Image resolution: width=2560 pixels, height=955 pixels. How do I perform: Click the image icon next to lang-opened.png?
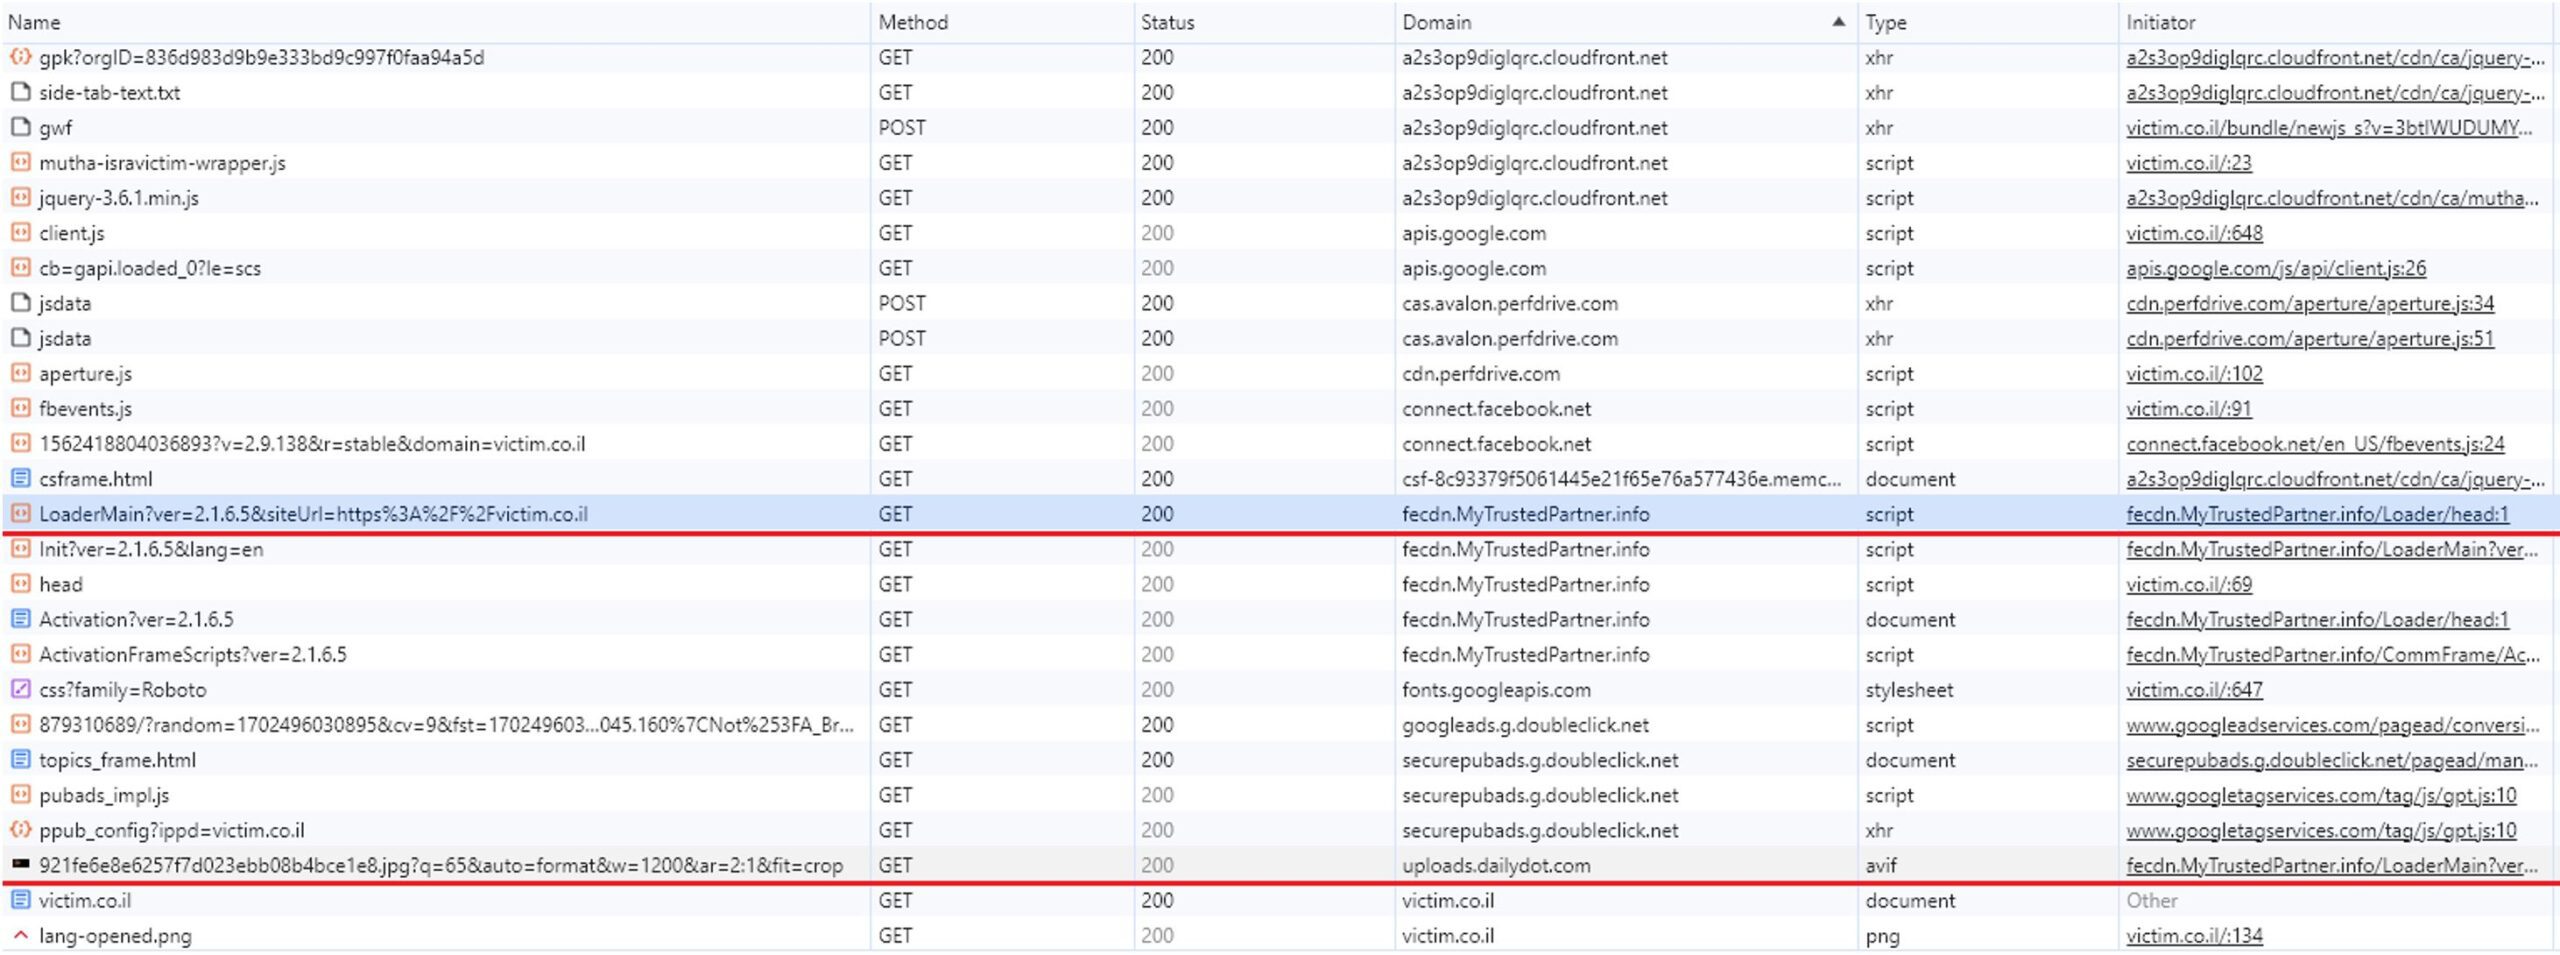(x=19, y=935)
